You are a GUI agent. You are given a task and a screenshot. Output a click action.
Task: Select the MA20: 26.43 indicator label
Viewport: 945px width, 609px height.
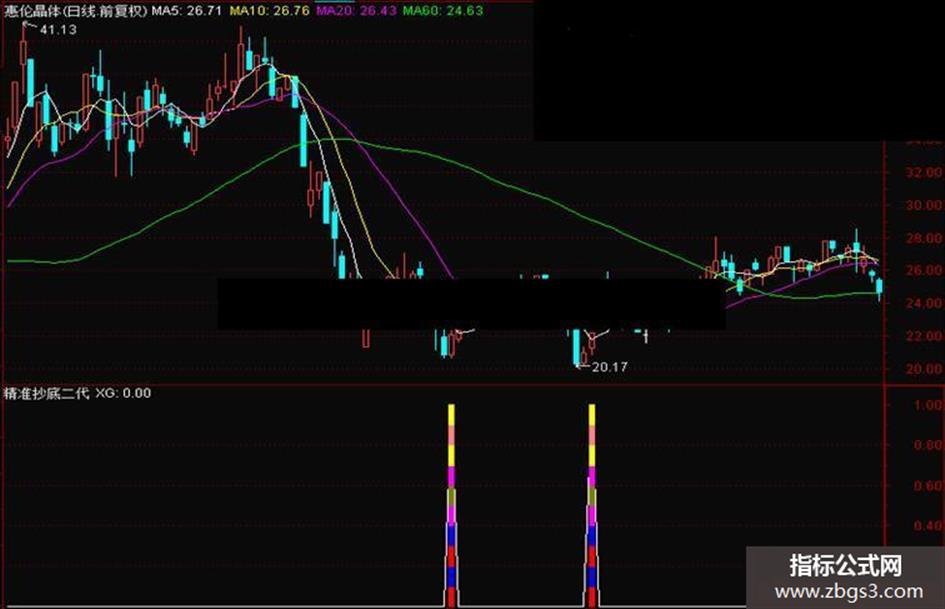click(356, 10)
